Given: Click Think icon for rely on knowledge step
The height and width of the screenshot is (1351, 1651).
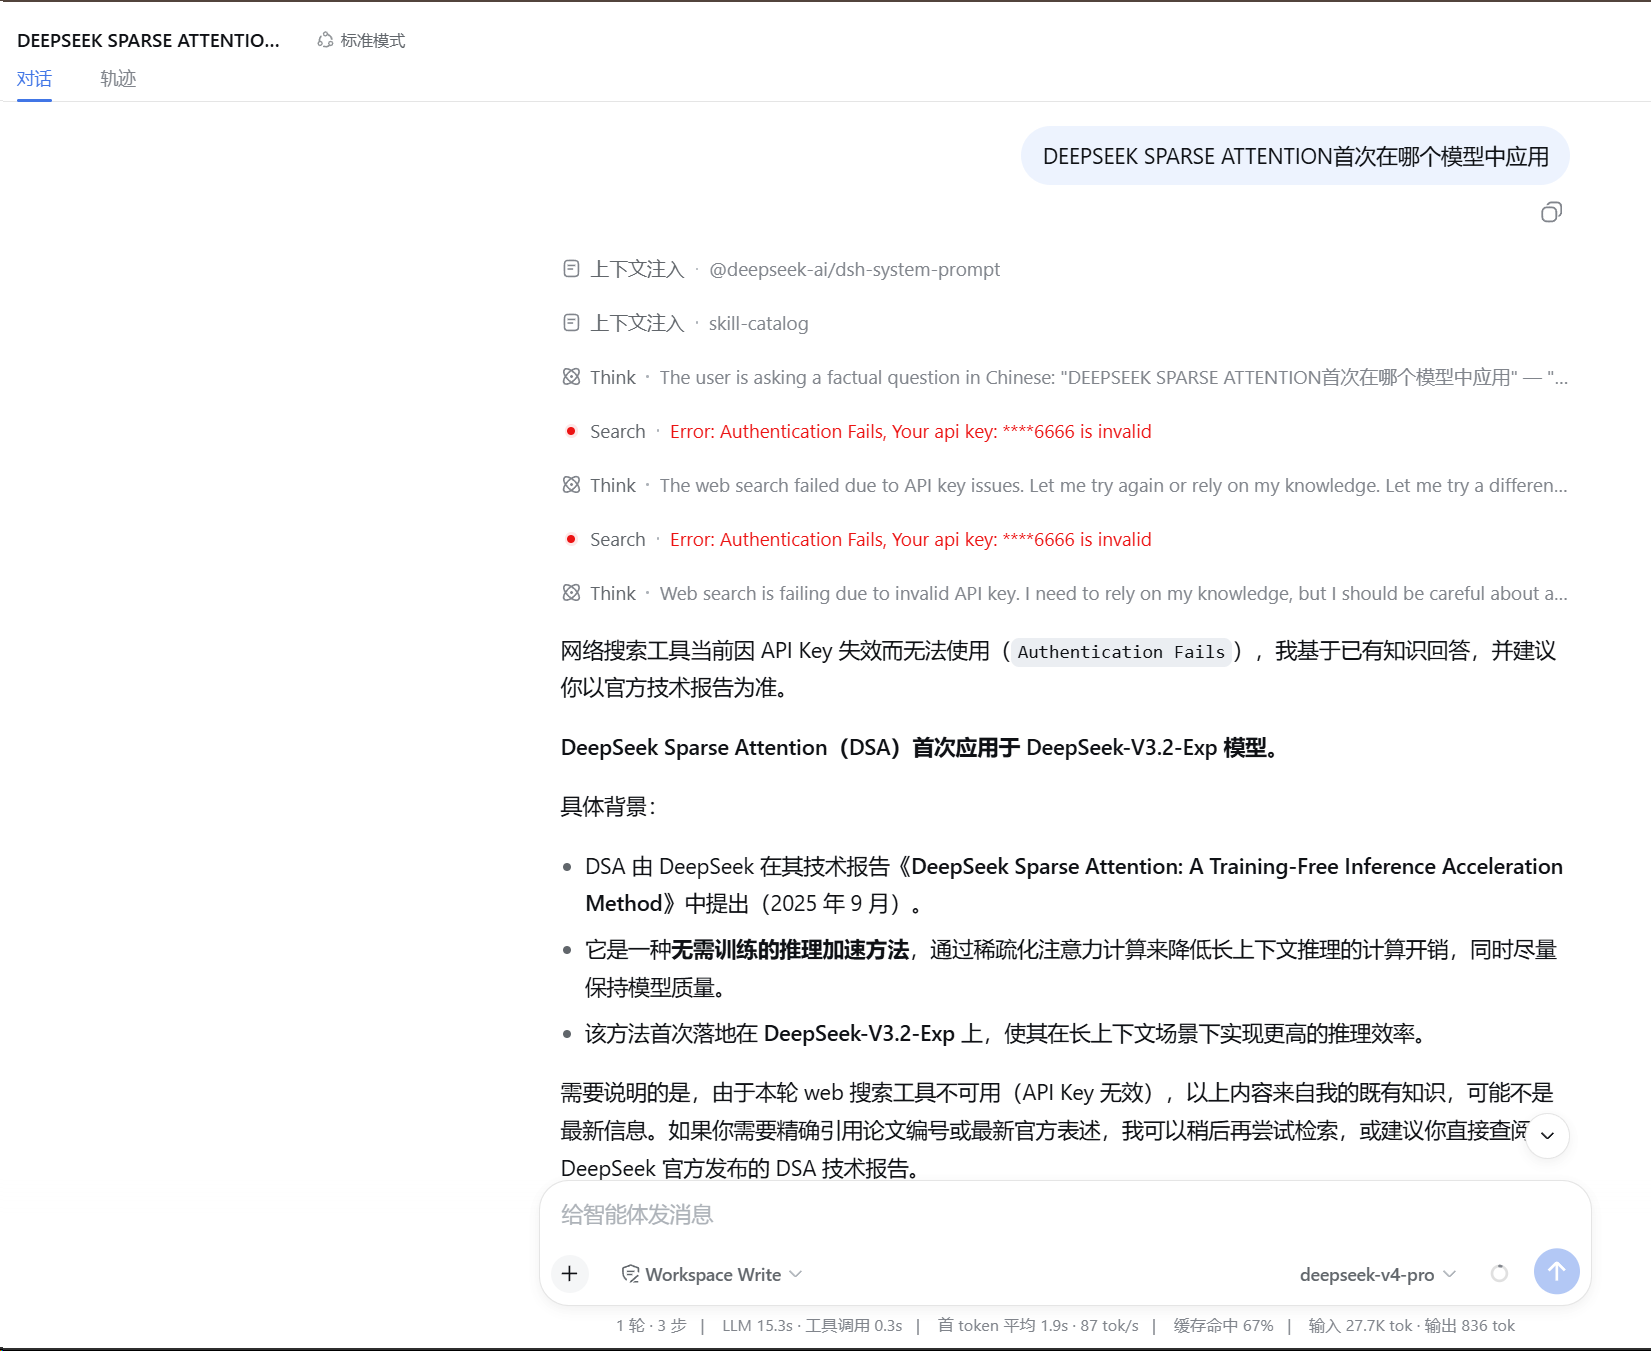Looking at the screenshot, I should click(x=571, y=593).
